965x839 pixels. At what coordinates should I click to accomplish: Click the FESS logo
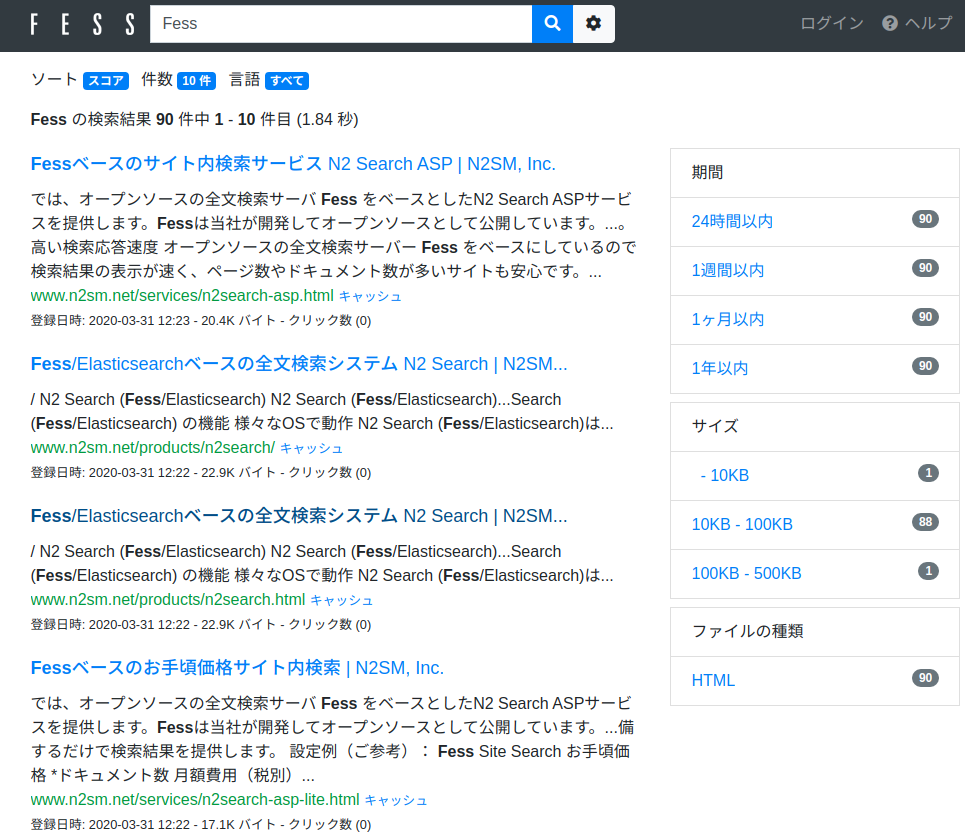[82, 25]
